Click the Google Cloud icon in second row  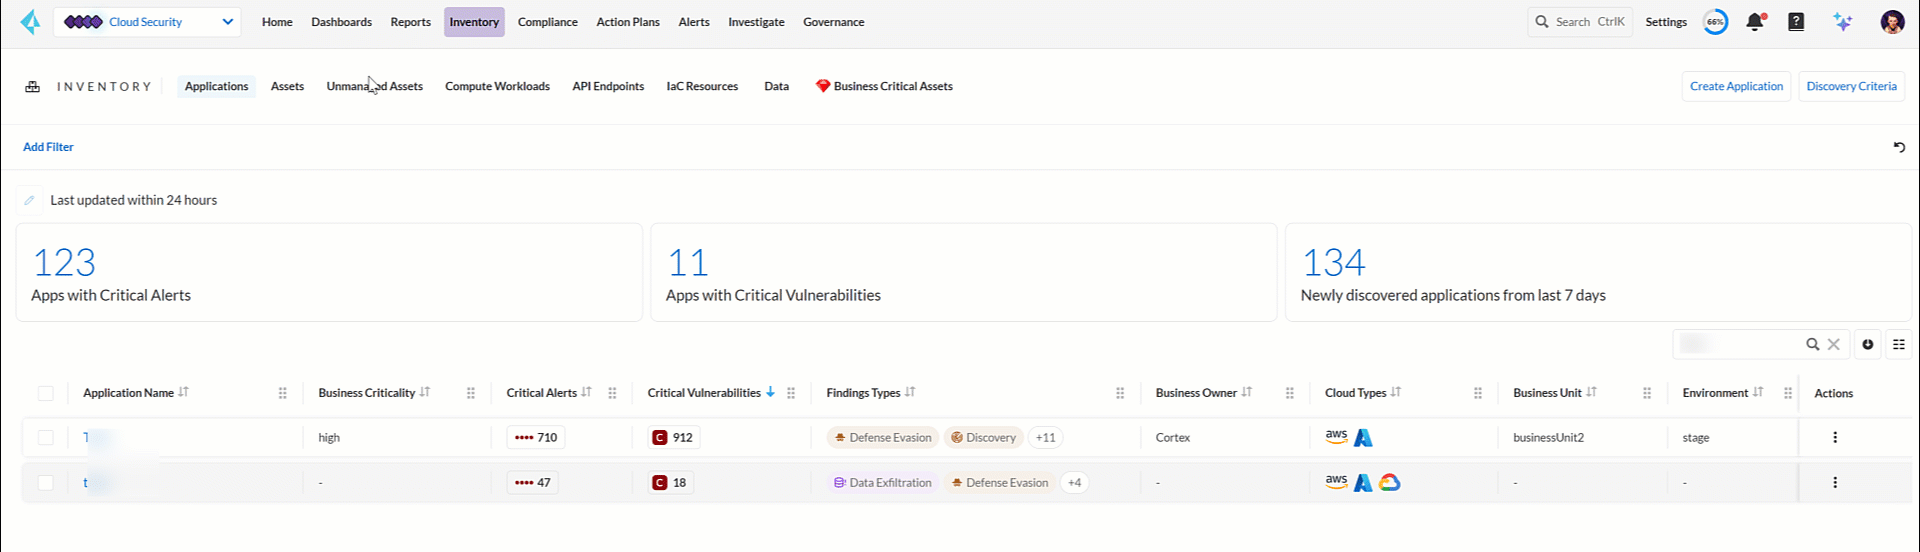click(1389, 482)
